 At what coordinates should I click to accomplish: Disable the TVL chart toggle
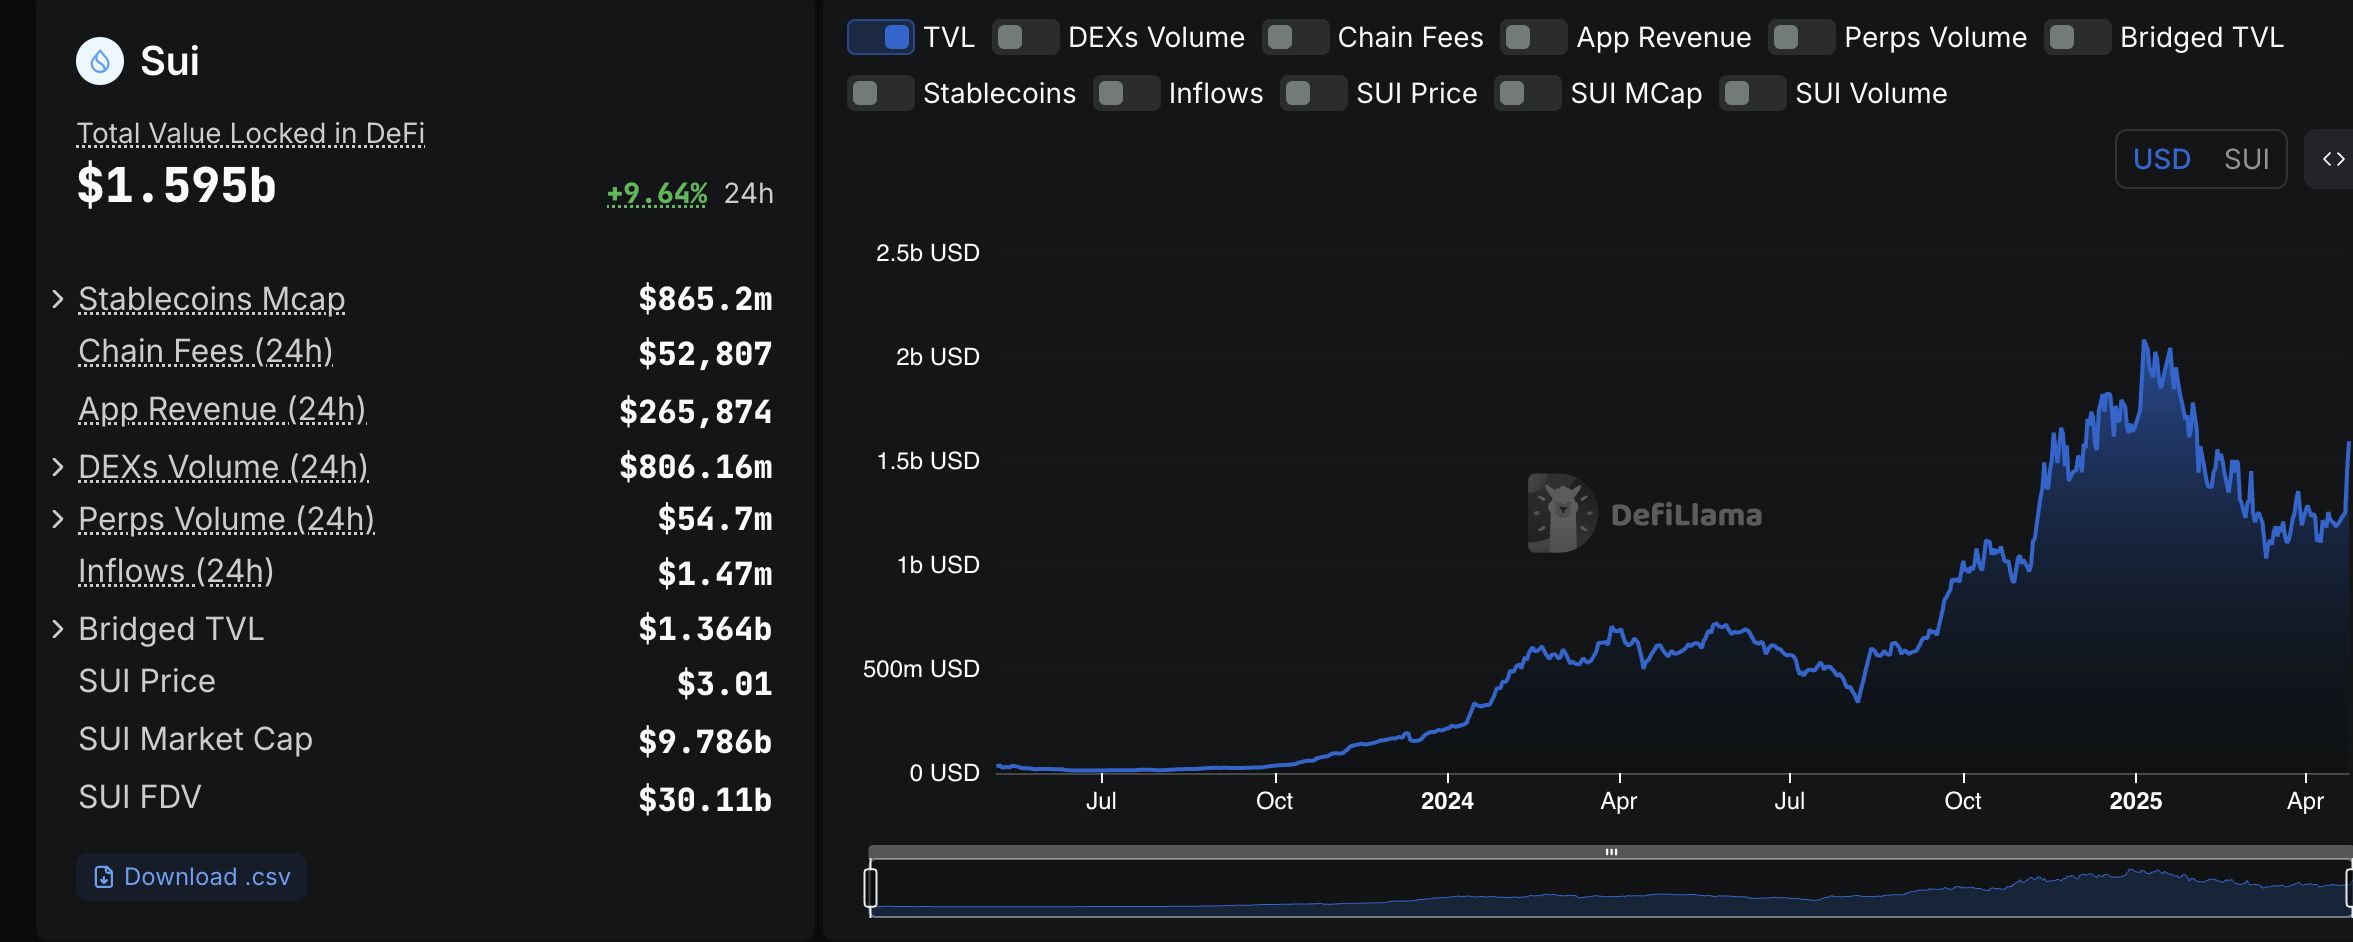[881, 38]
